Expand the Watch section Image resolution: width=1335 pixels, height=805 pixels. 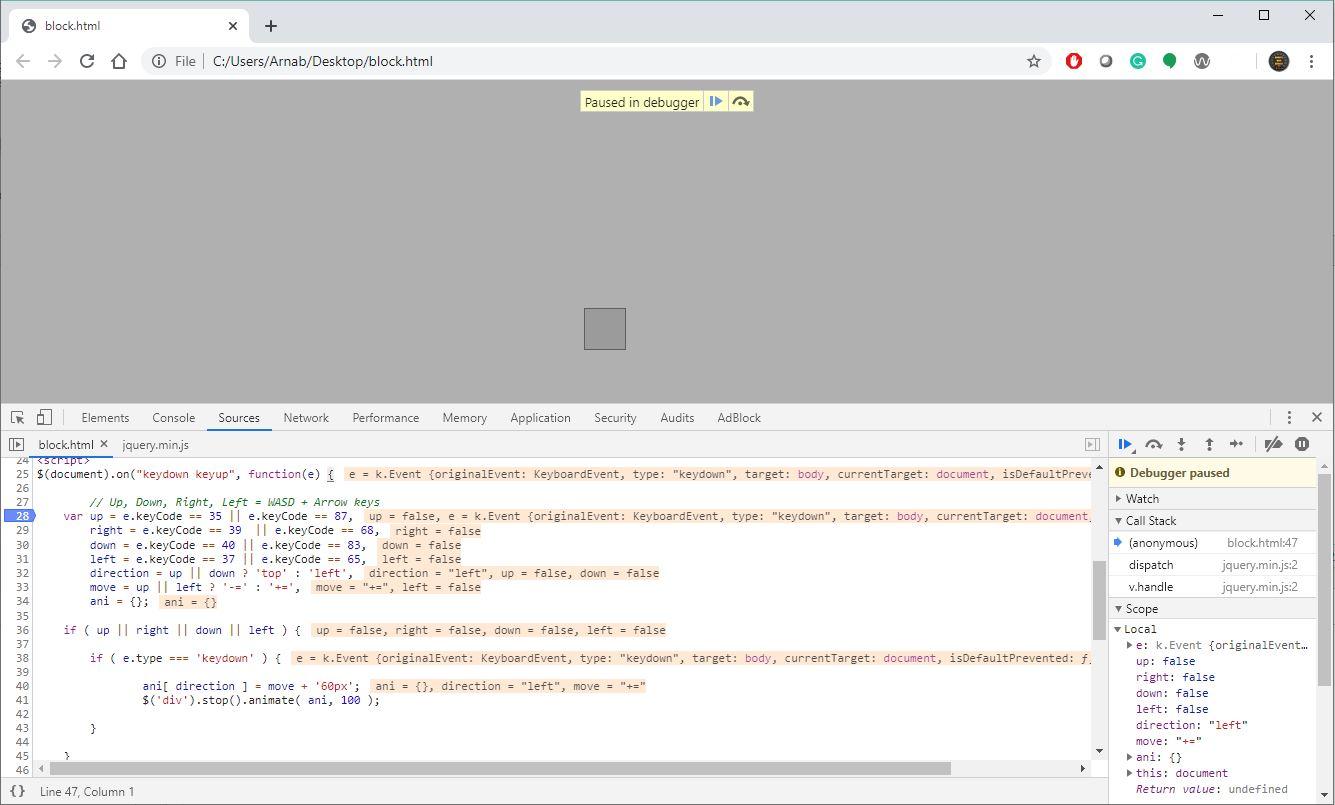[x=1213, y=498]
